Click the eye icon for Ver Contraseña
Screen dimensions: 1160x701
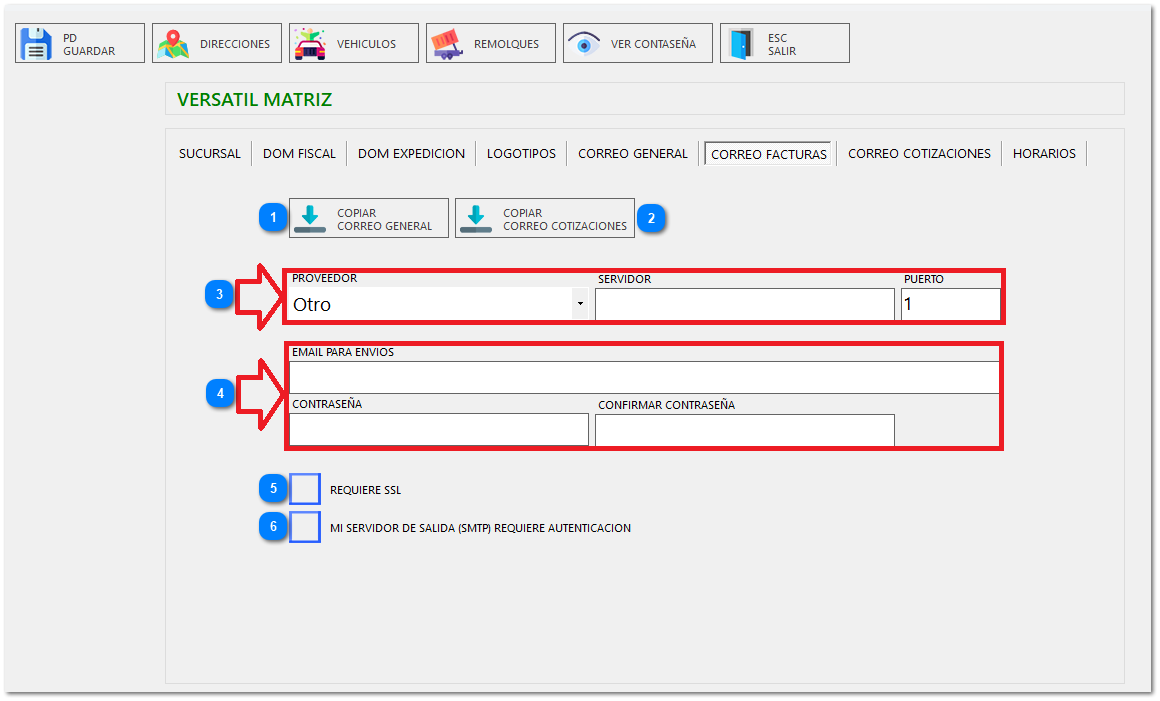[x=584, y=44]
